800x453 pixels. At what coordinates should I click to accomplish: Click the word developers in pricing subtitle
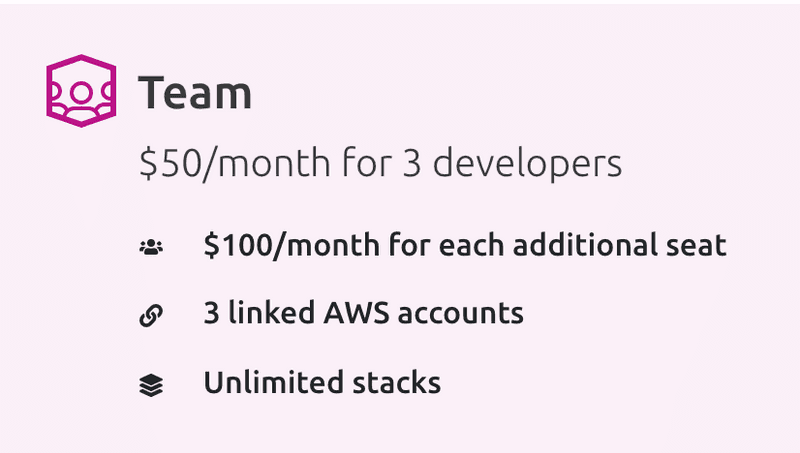528,163
